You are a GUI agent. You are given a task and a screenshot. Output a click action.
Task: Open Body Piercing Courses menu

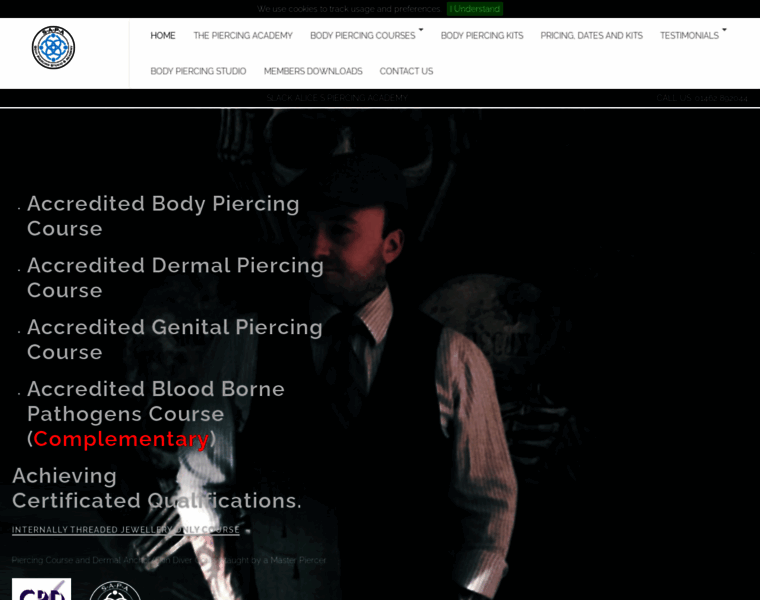coord(363,36)
